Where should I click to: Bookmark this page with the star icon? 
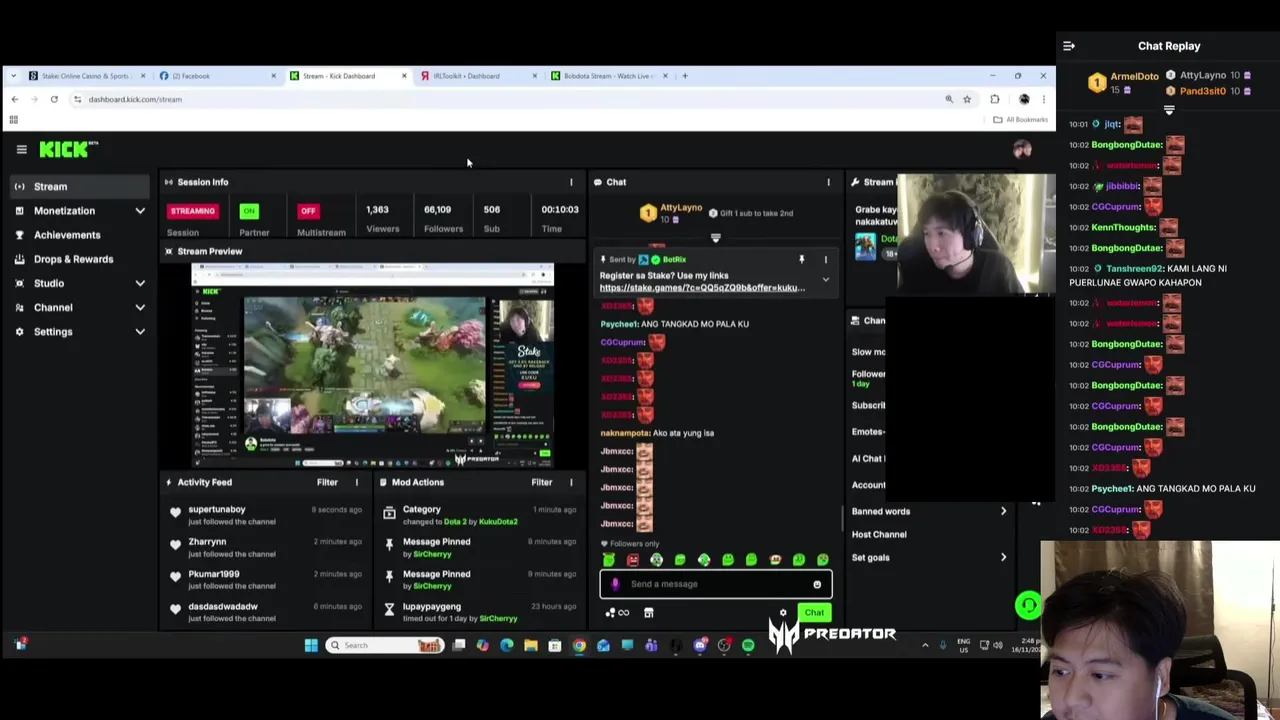click(x=967, y=99)
